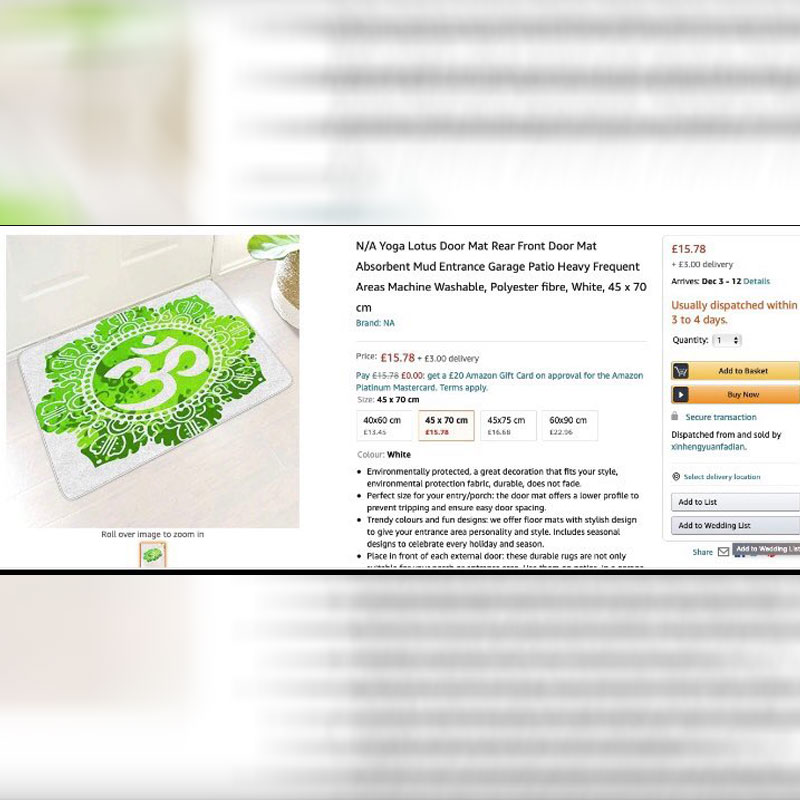Open the Brand: NA link
Screen dimensions: 800x800
[x=375, y=323]
